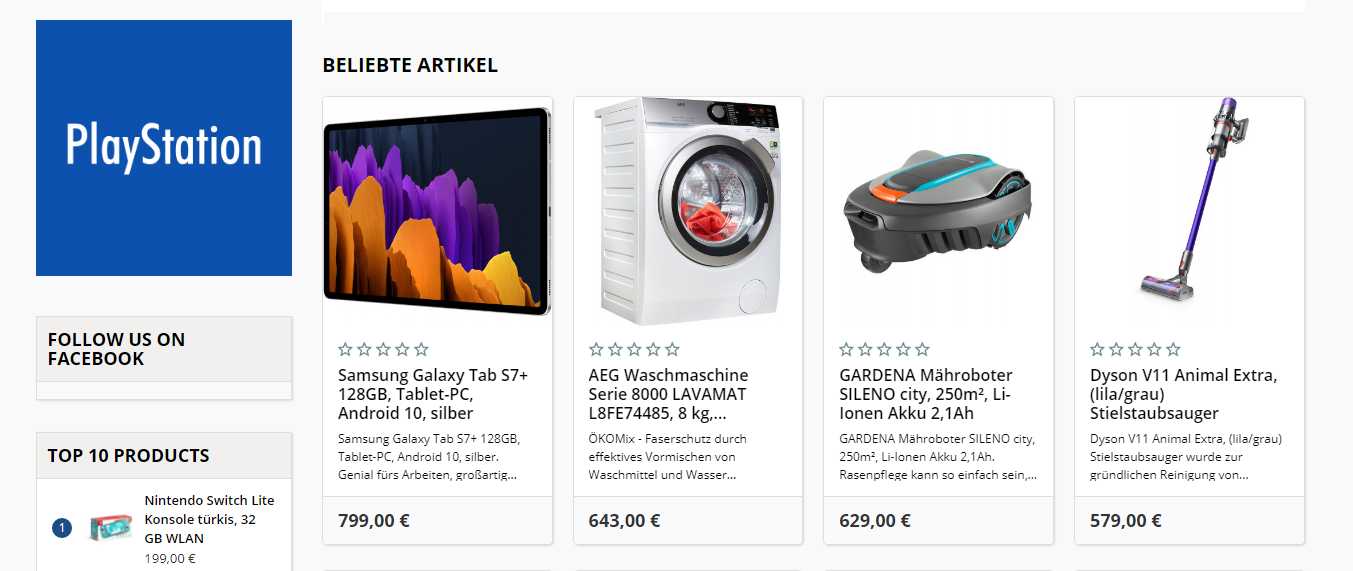
Task: Click the 799,00 € price on Samsung tablet
Action: [x=374, y=521]
